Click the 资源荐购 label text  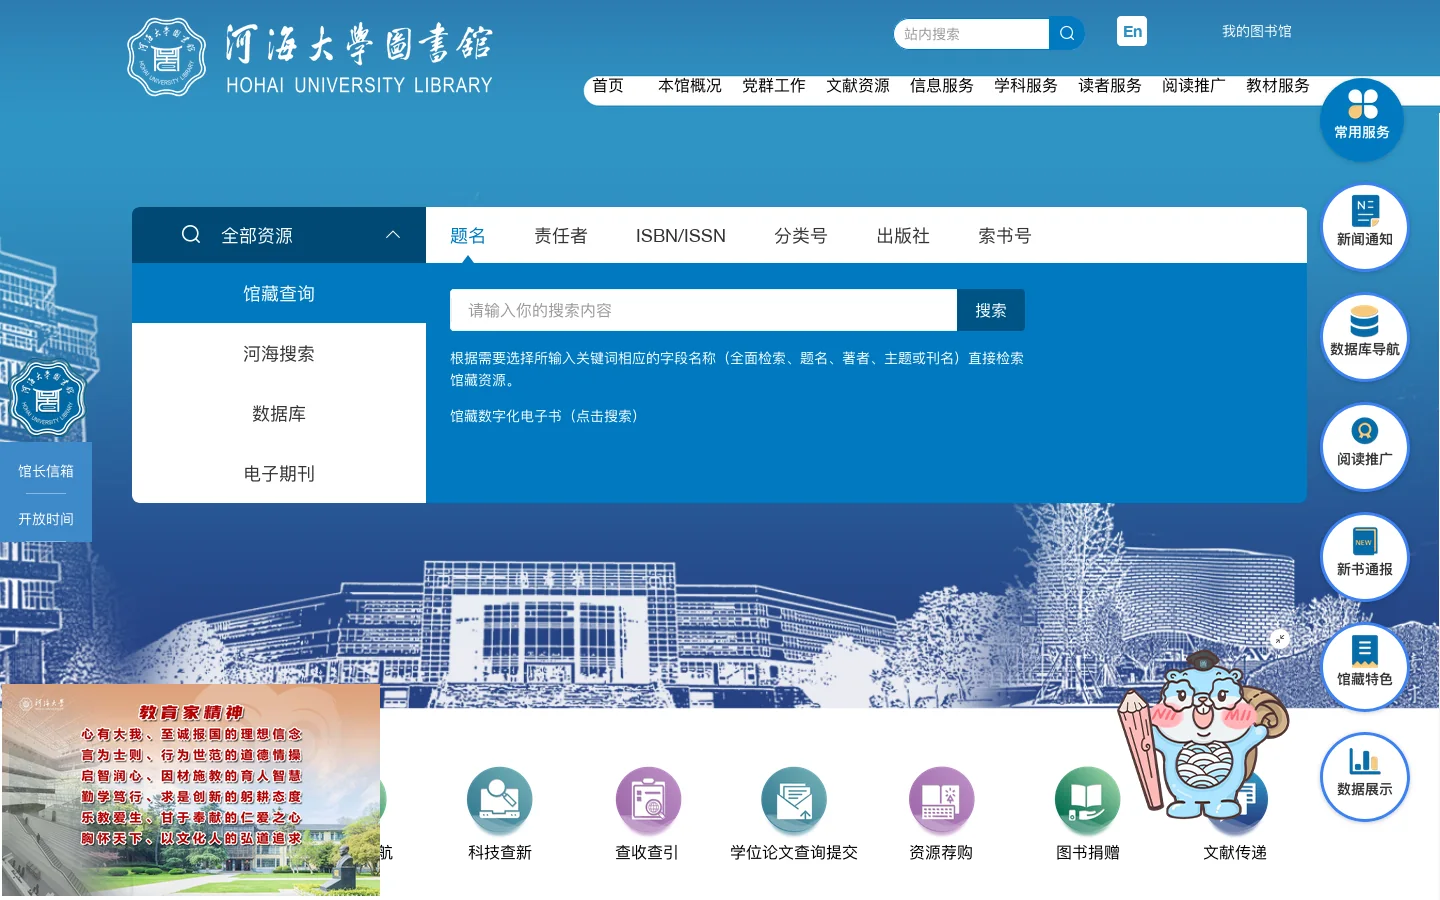(941, 852)
